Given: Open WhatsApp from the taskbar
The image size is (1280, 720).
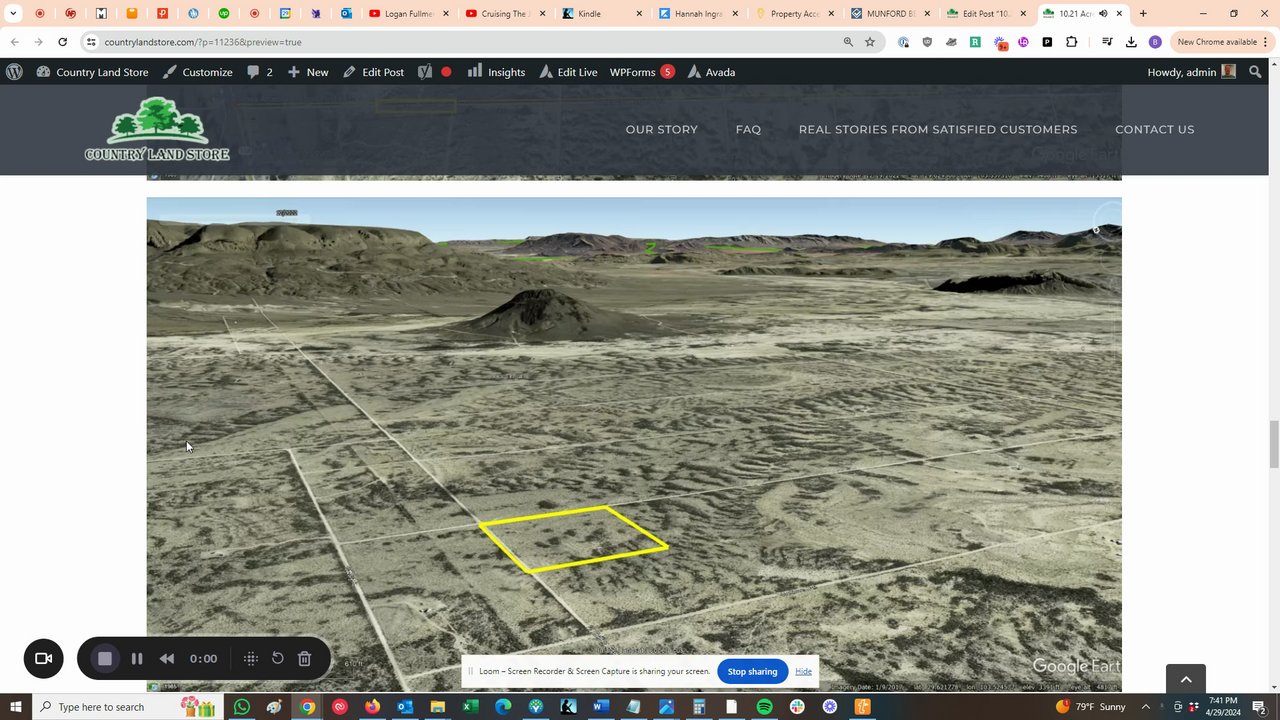Looking at the screenshot, I should pos(241,707).
